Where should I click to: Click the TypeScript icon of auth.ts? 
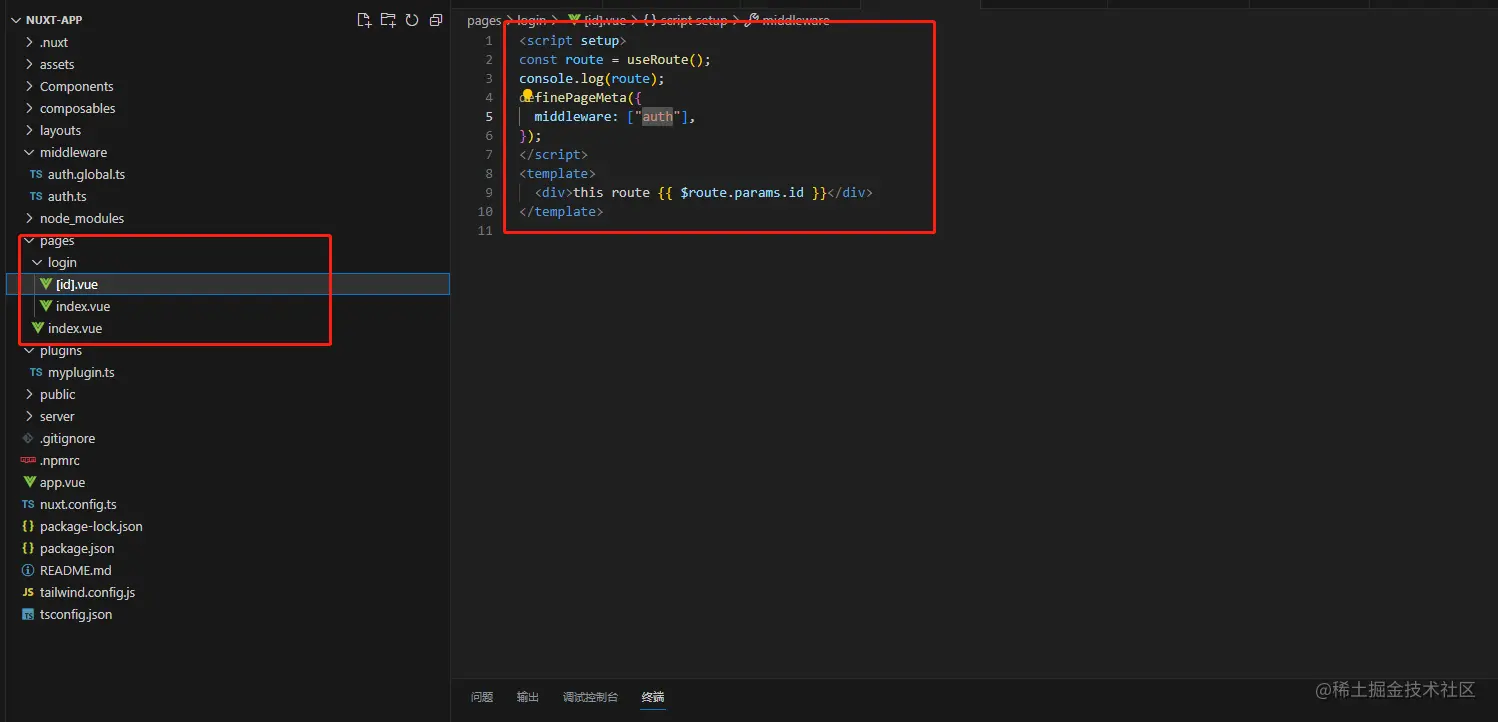[x=36, y=196]
